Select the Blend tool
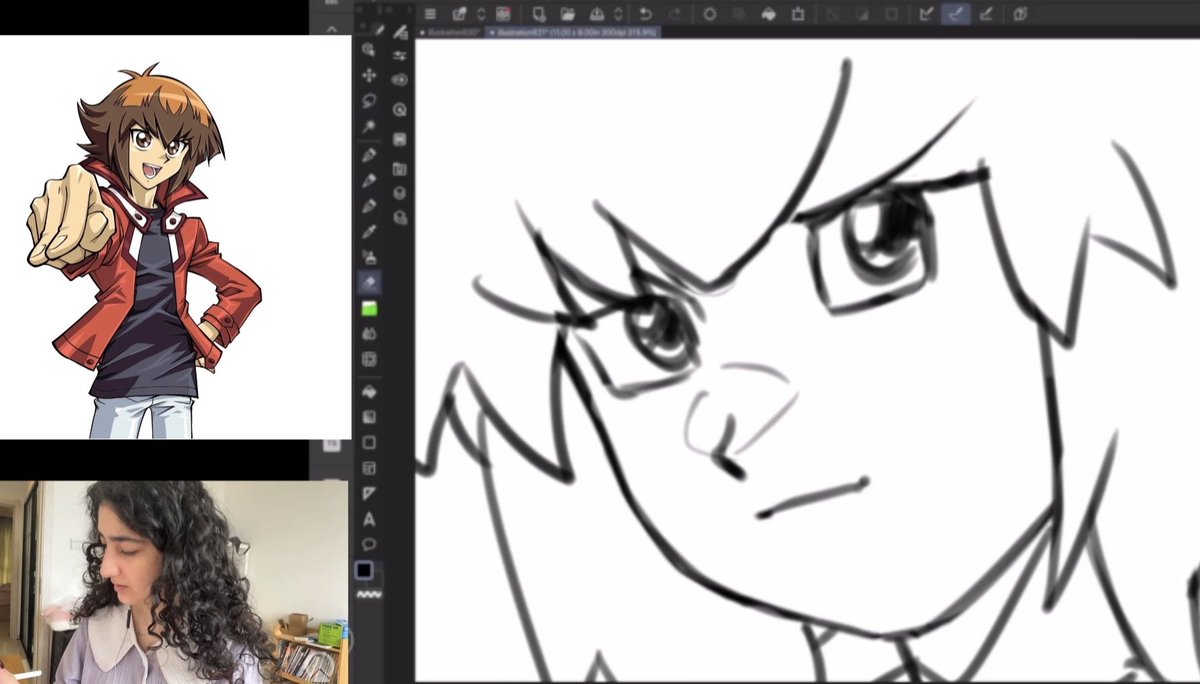The height and width of the screenshot is (684, 1200). tap(369, 334)
